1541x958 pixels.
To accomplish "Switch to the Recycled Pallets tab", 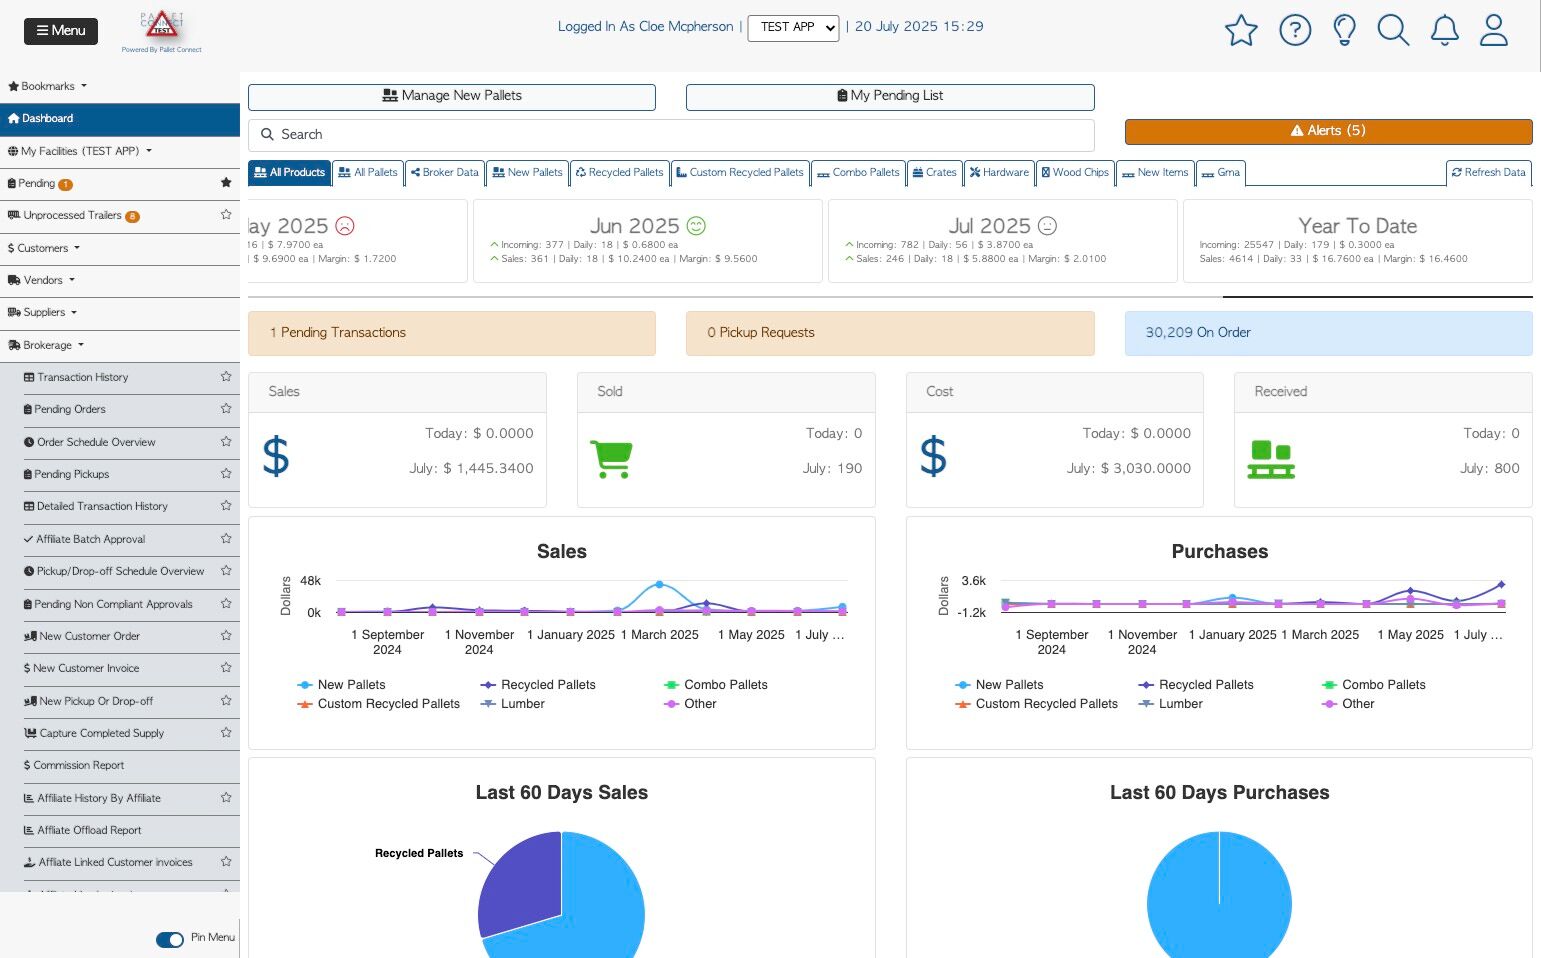I will [x=619, y=173].
